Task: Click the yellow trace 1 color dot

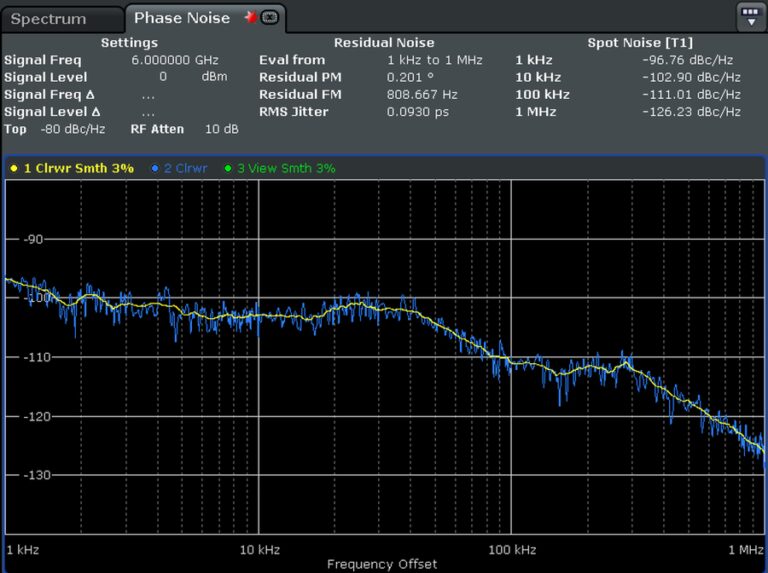Action: coord(13,168)
